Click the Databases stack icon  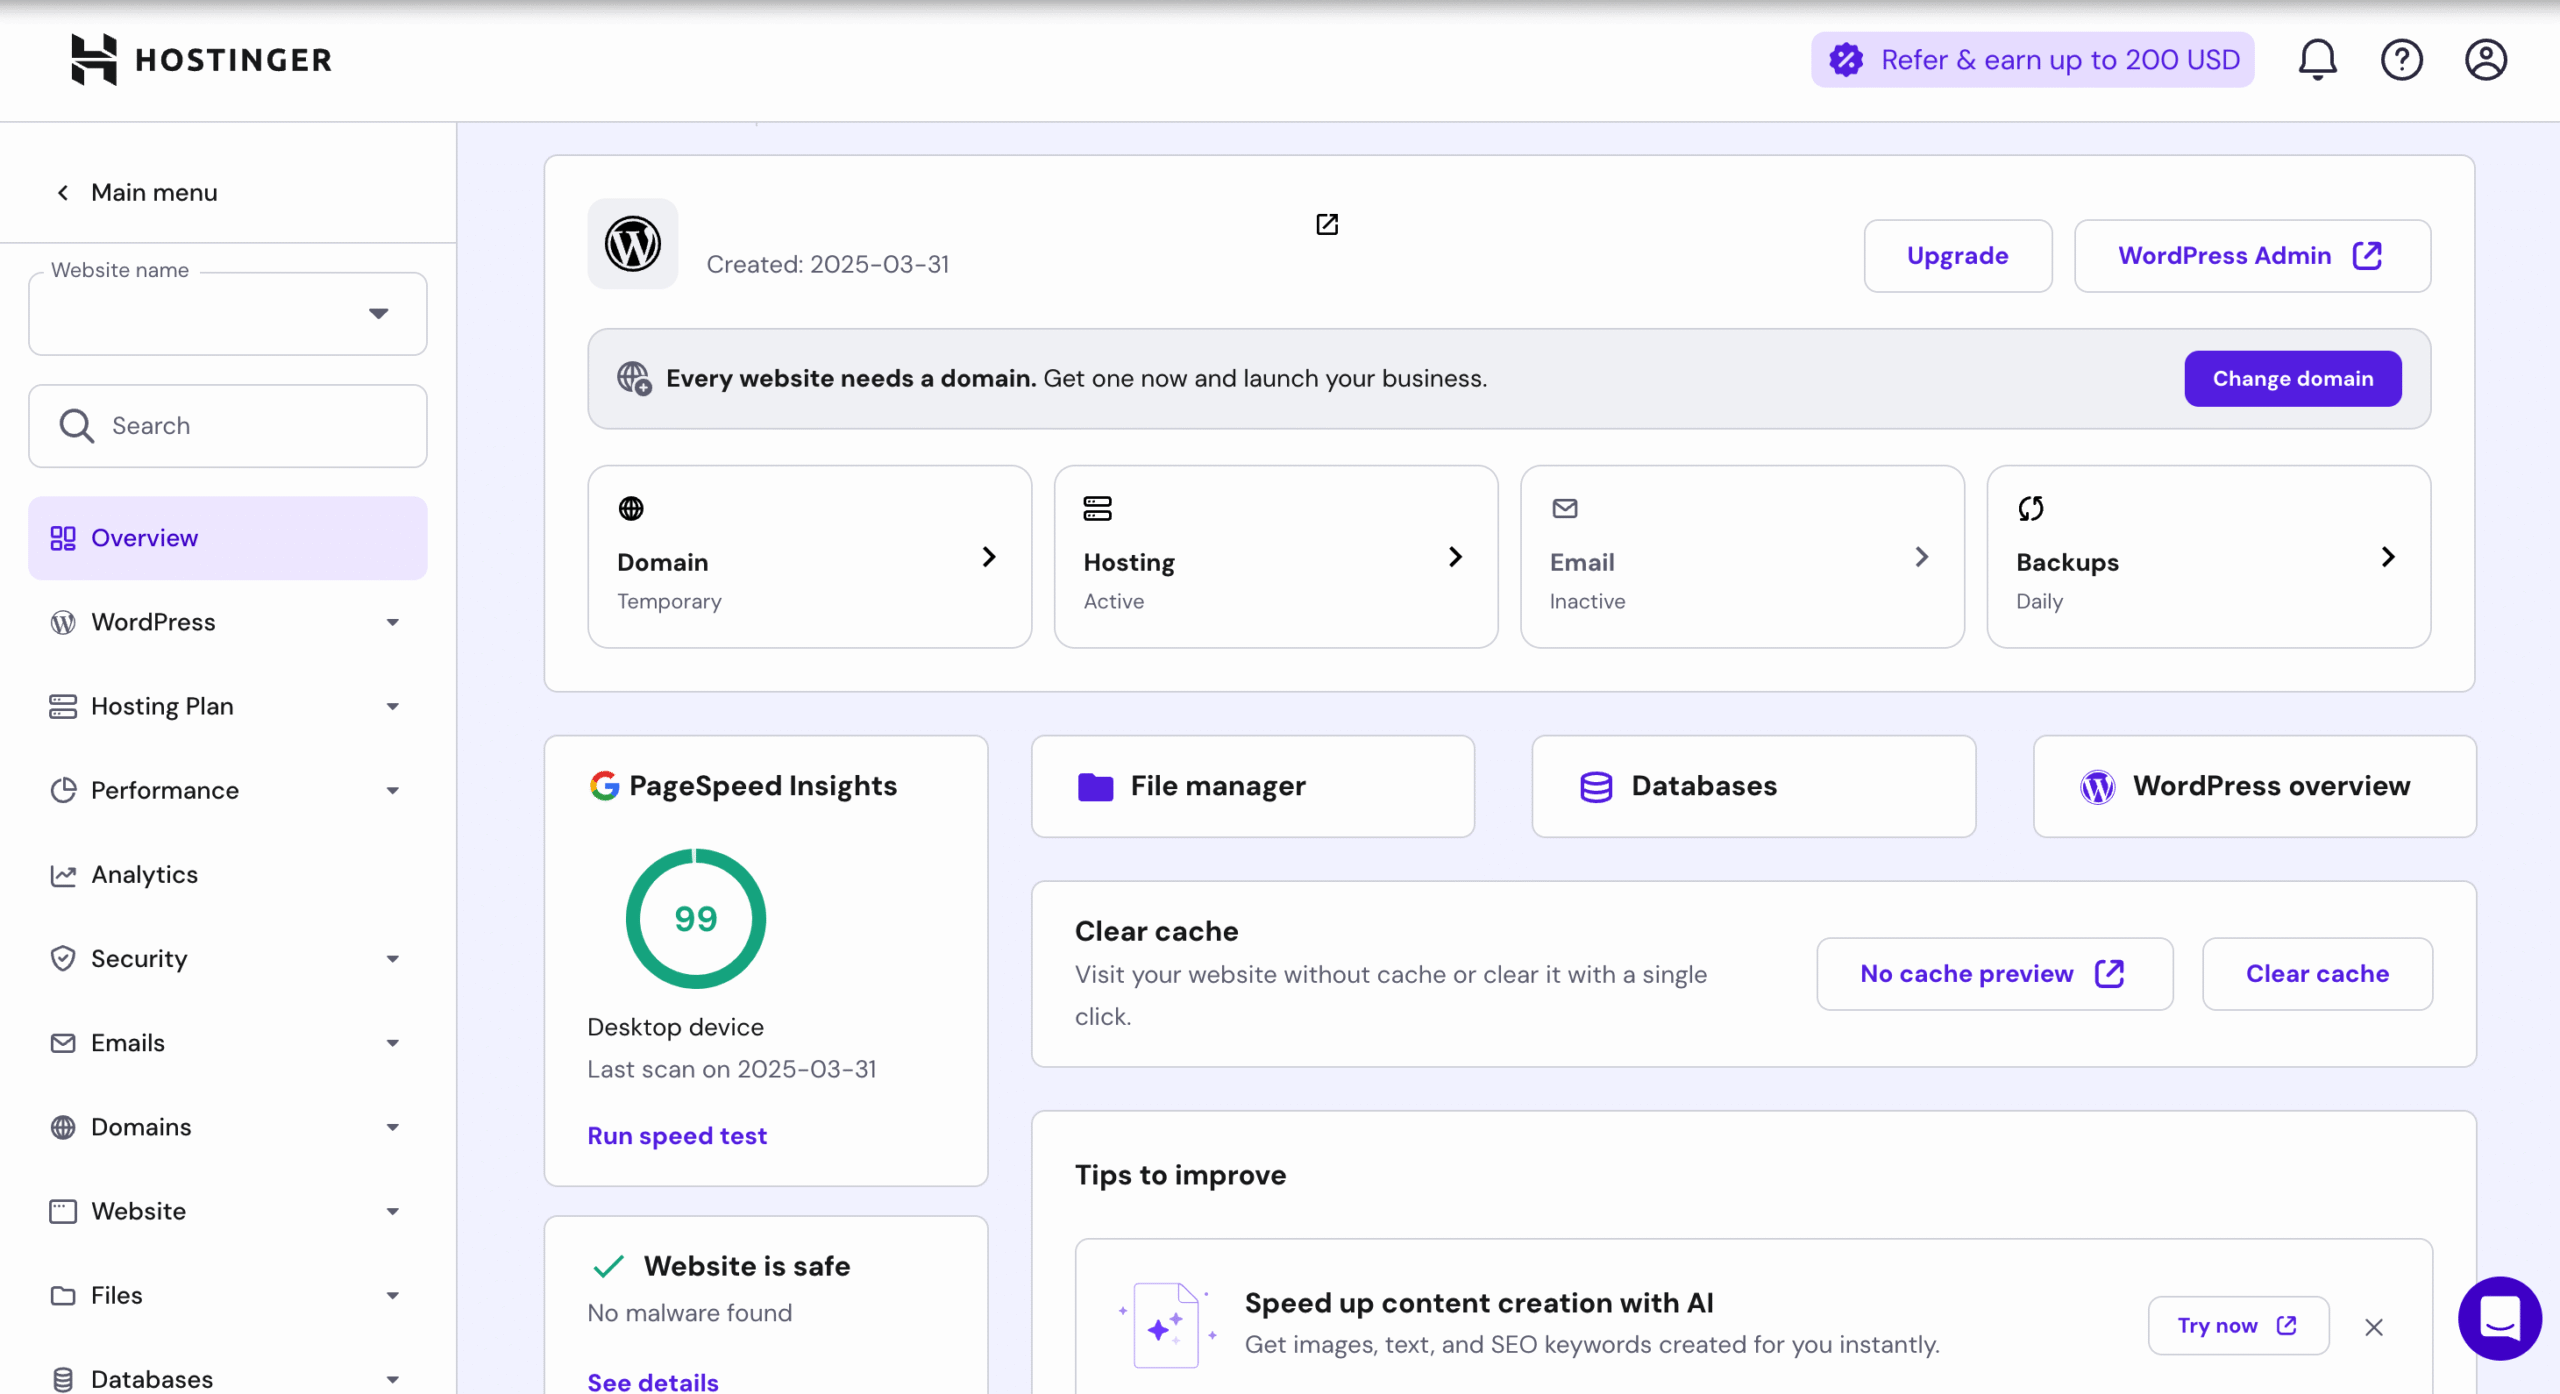coord(1596,787)
